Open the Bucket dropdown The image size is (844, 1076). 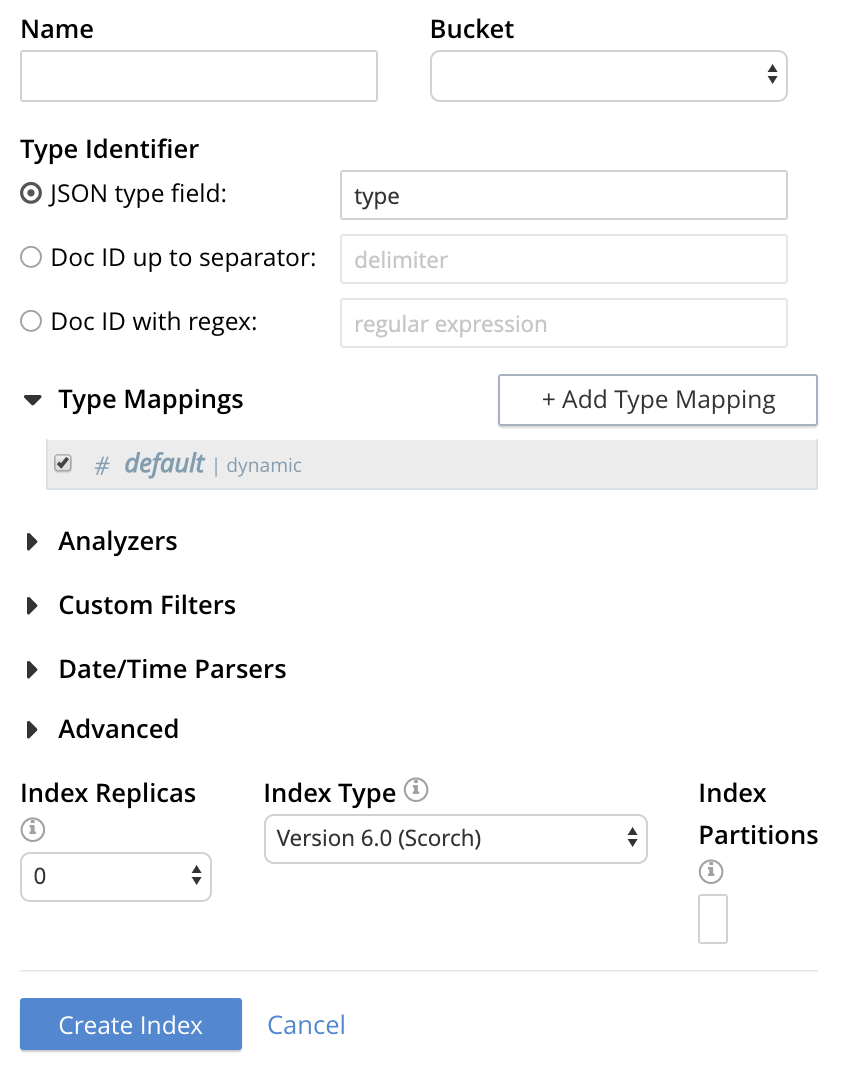click(608, 76)
